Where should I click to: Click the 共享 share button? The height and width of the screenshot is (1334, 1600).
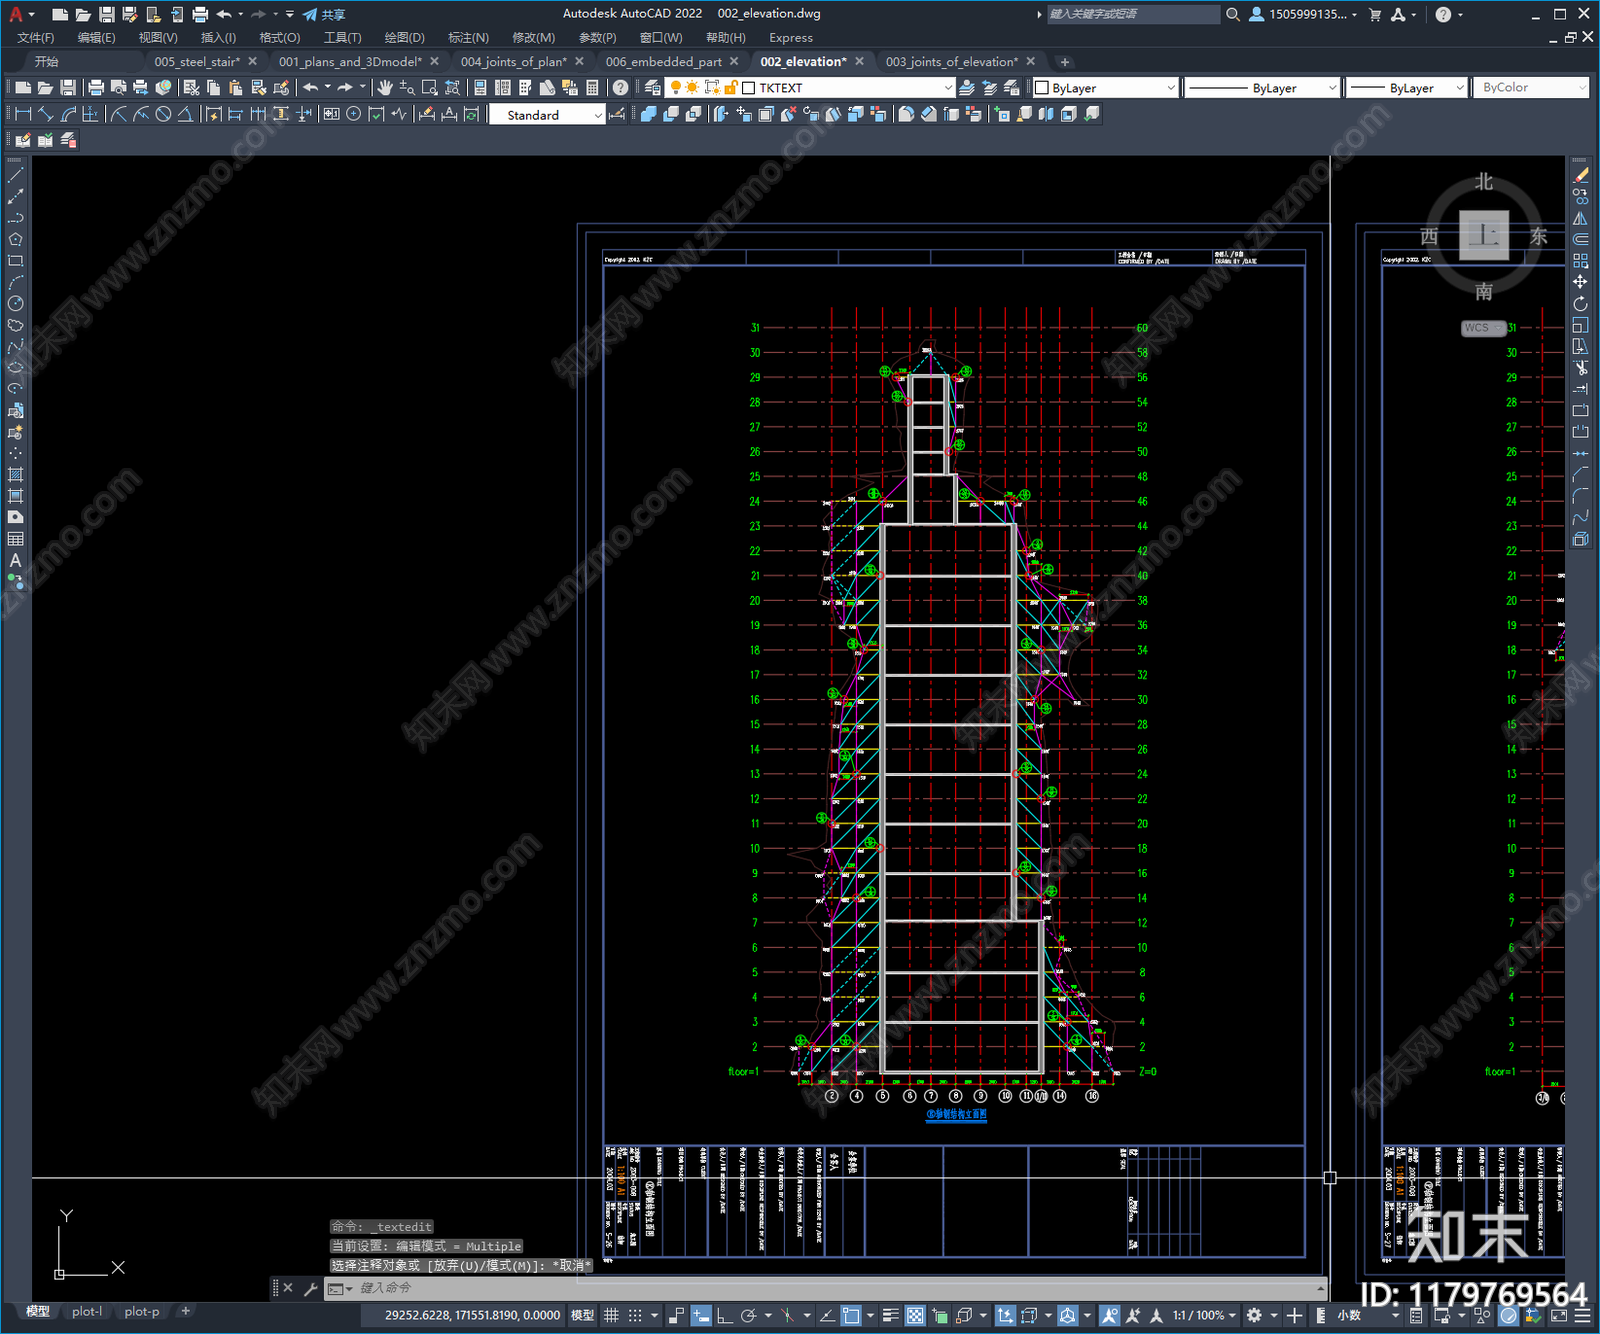(324, 14)
